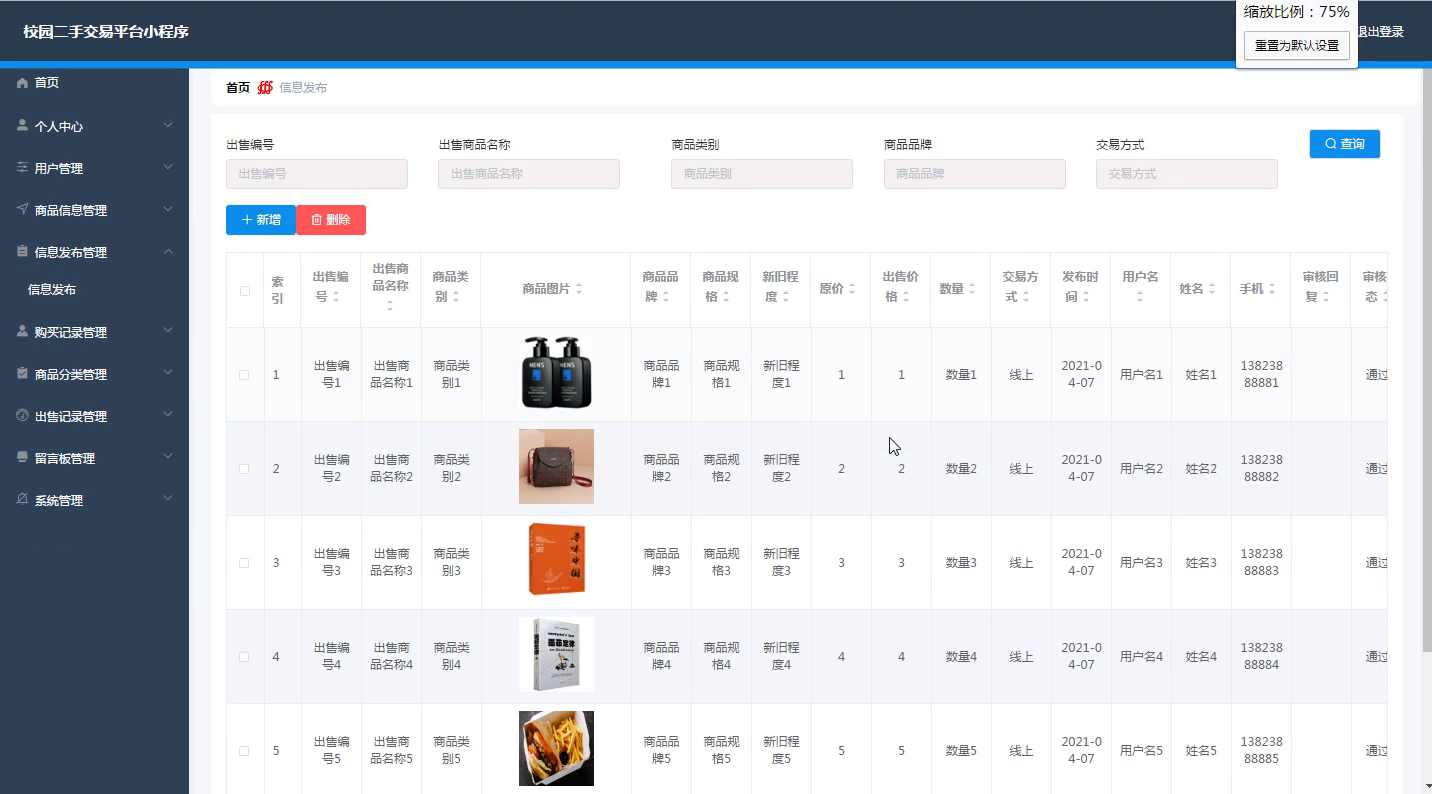Screen dimensions: 1432x794
Task: Open the food box image in row 5
Action: (556, 749)
